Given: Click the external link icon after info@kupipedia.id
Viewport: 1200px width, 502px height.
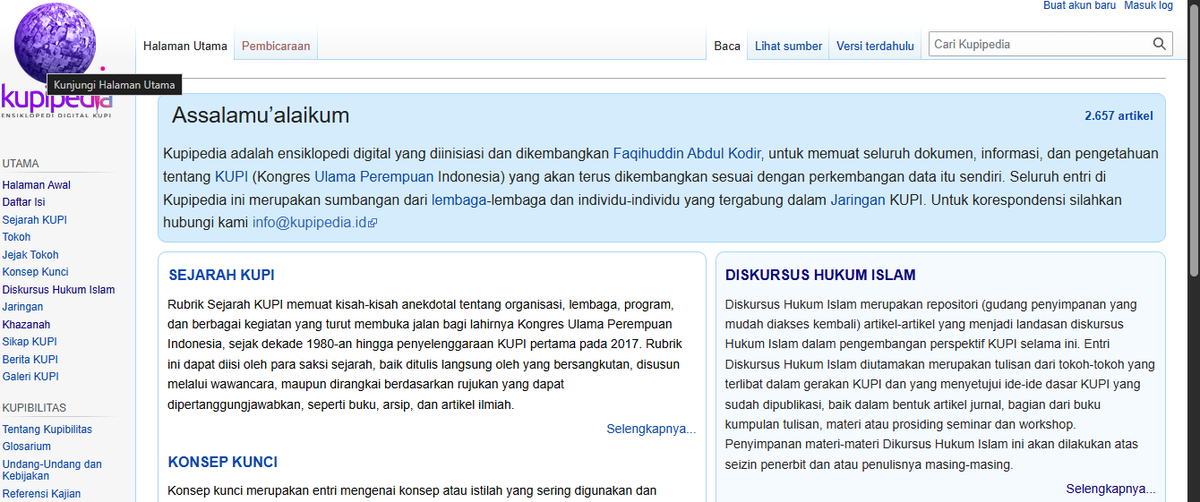Looking at the screenshot, I should 372,224.
